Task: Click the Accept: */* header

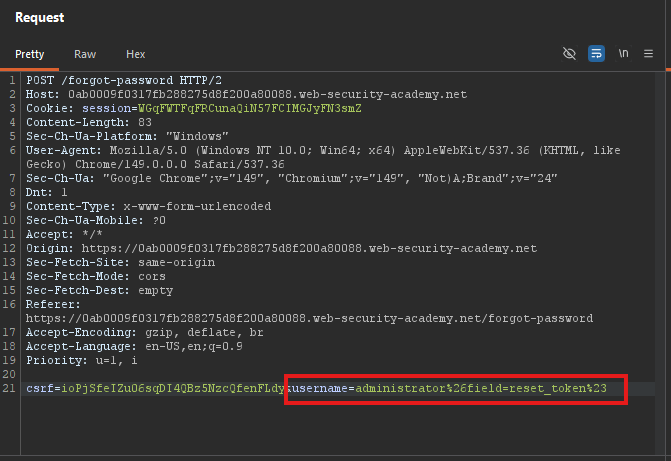Action: click(x=64, y=235)
